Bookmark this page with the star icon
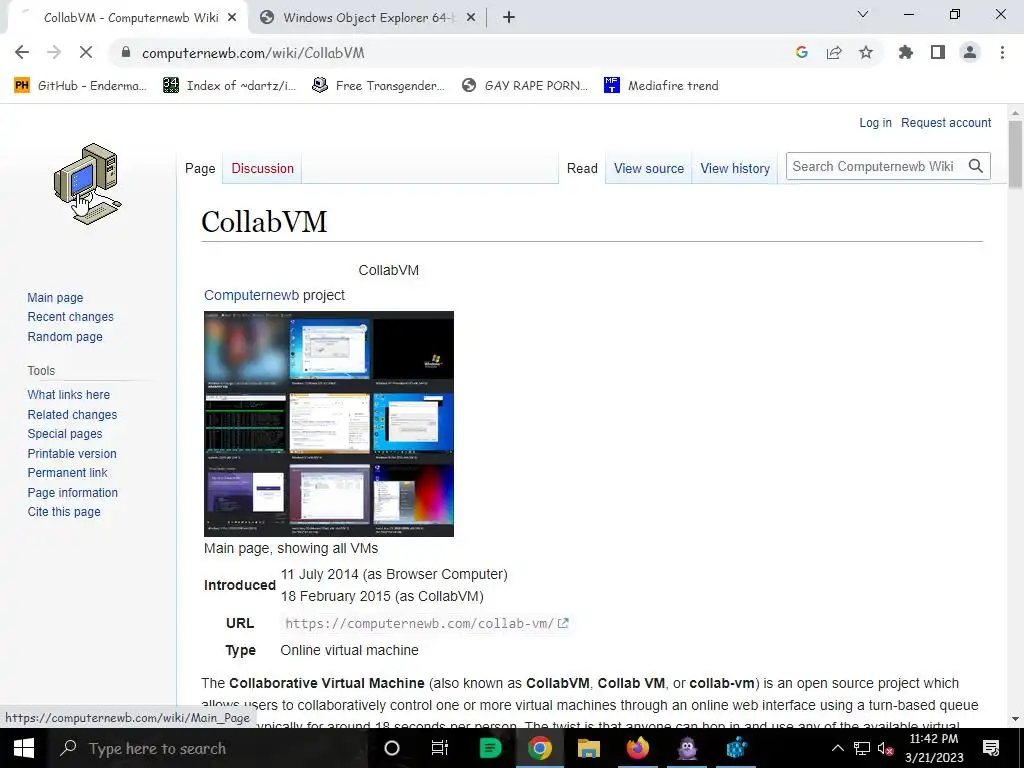The height and width of the screenshot is (768, 1024). (x=866, y=52)
